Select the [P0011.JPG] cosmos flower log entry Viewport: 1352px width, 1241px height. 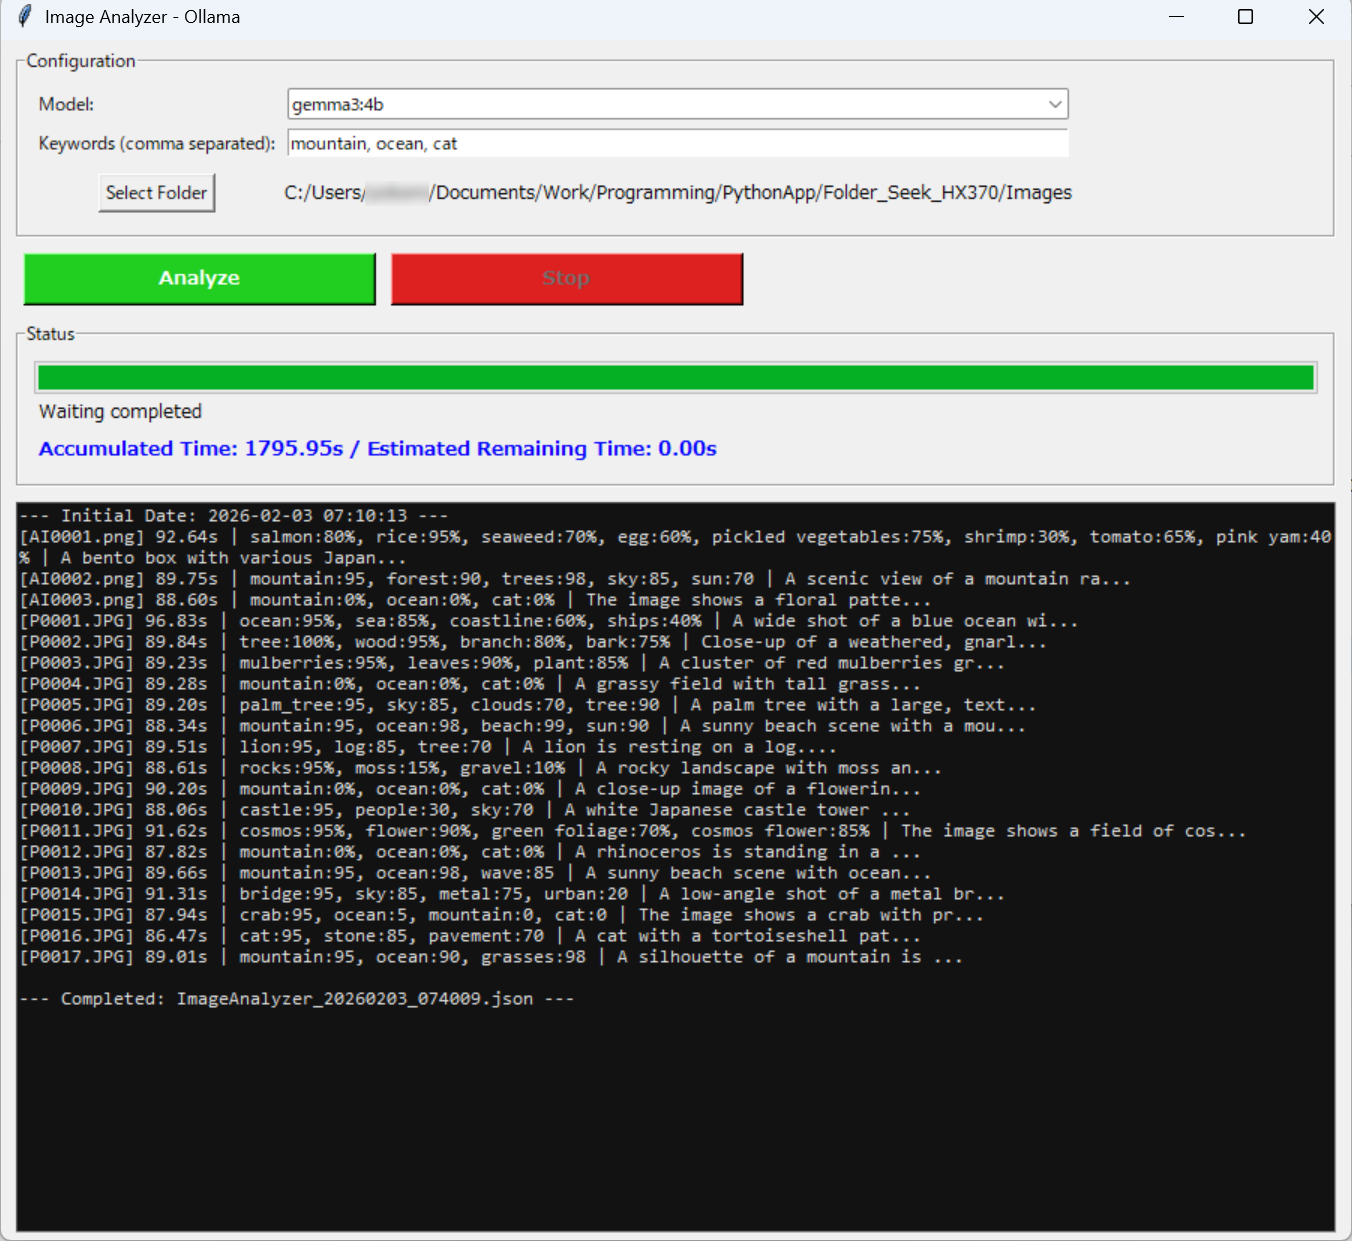tap(633, 831)
